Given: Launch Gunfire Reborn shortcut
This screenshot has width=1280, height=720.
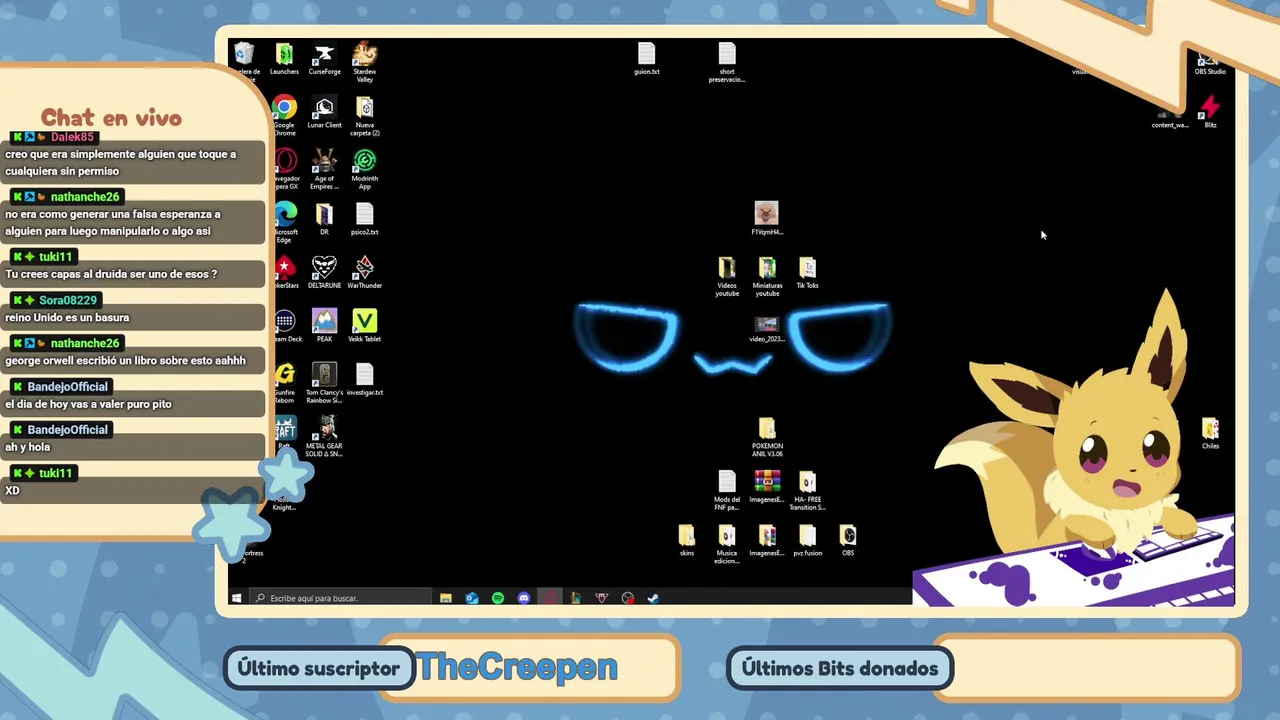Looking at the screenshot, I should pos(285,382).
